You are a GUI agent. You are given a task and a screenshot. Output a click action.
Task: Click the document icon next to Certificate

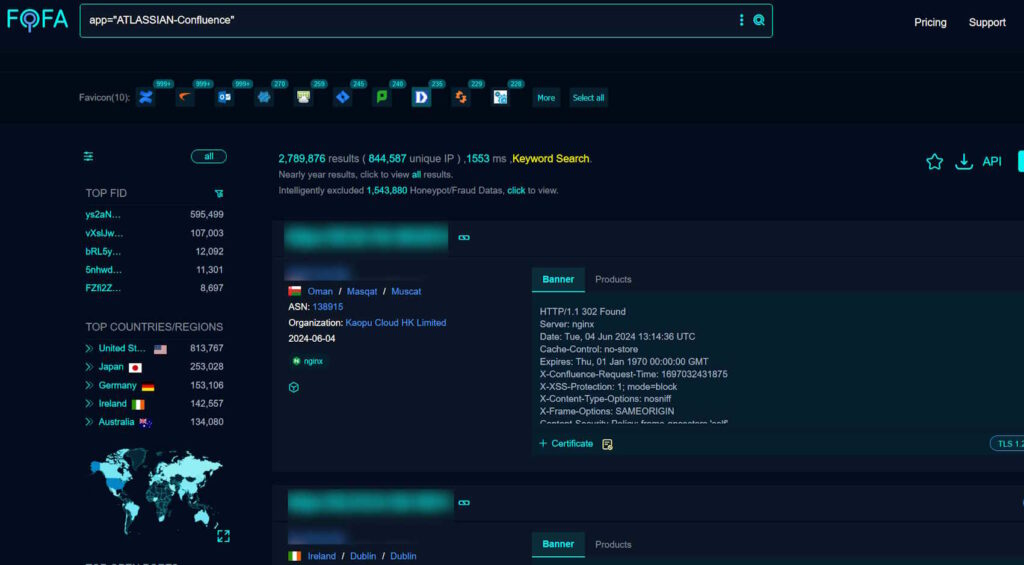point(607,444)
